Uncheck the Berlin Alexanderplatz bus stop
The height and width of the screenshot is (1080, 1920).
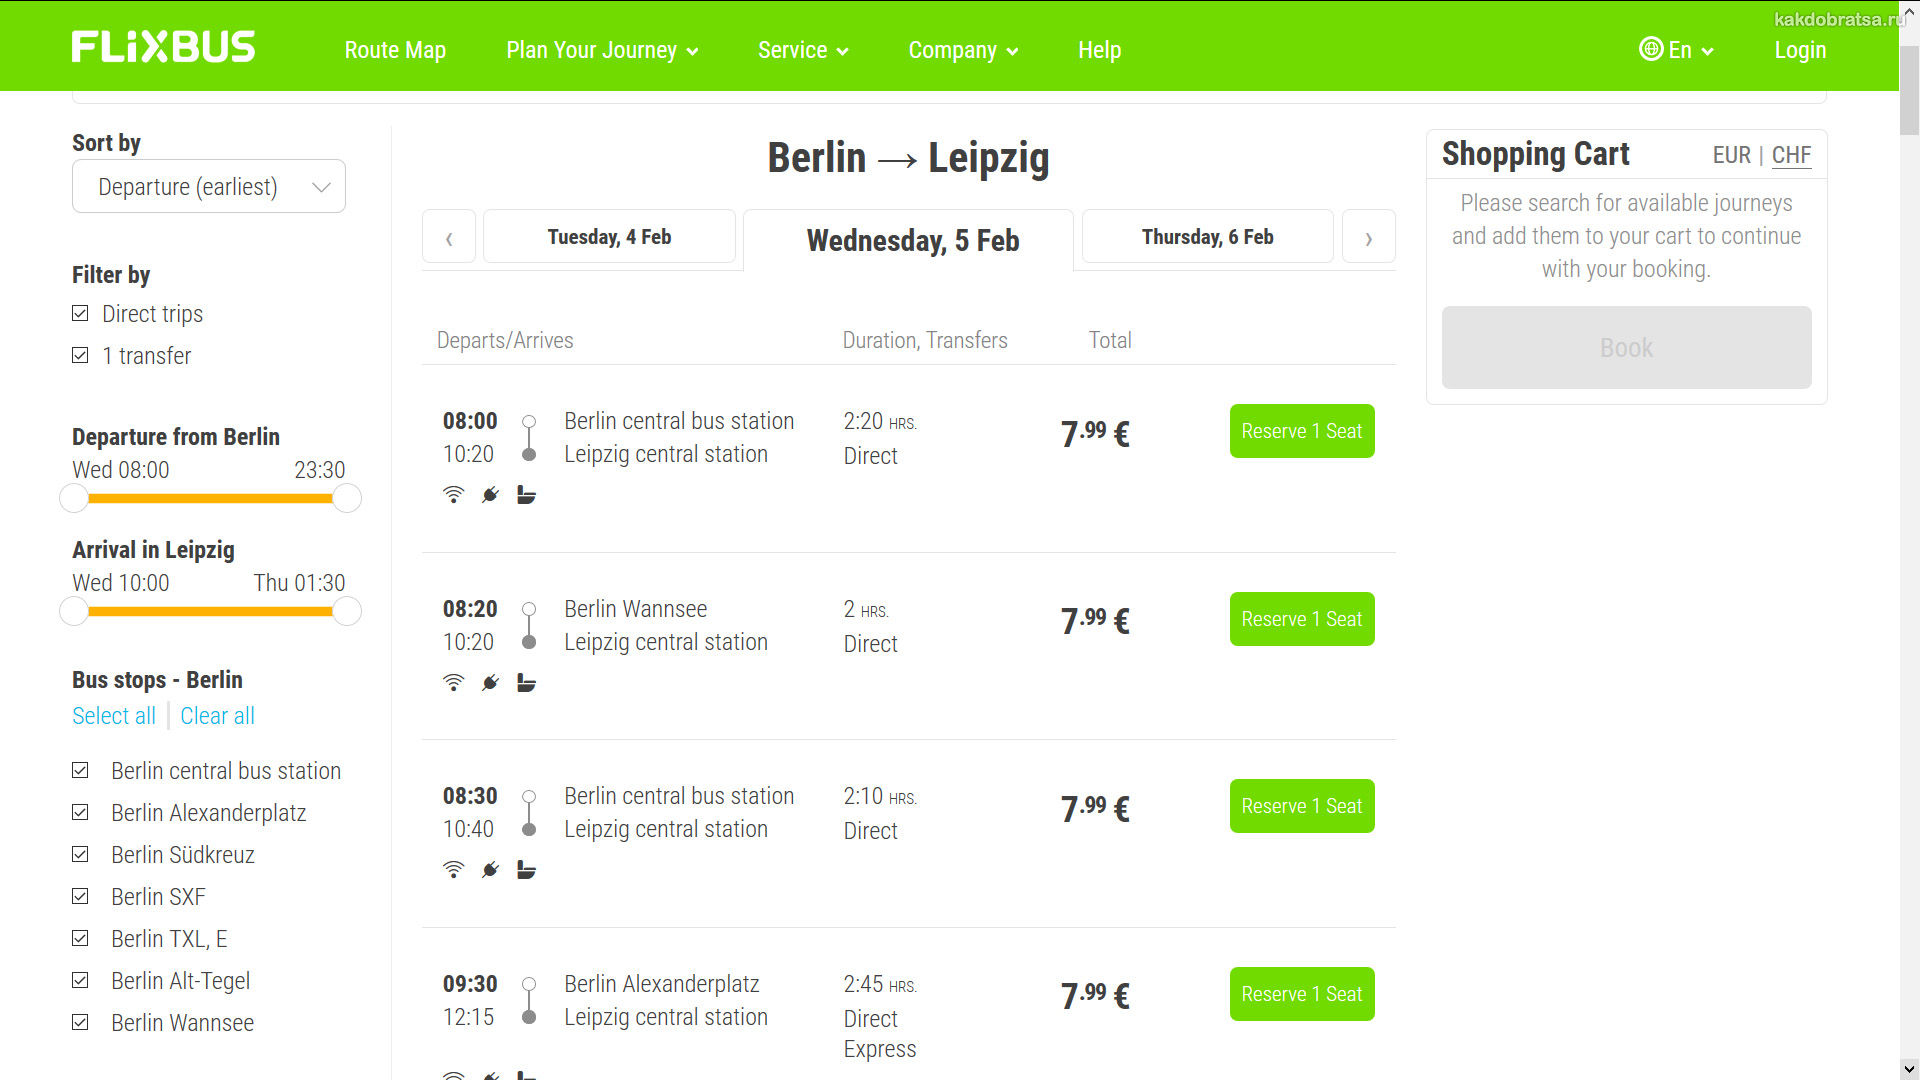coord(81,813)
